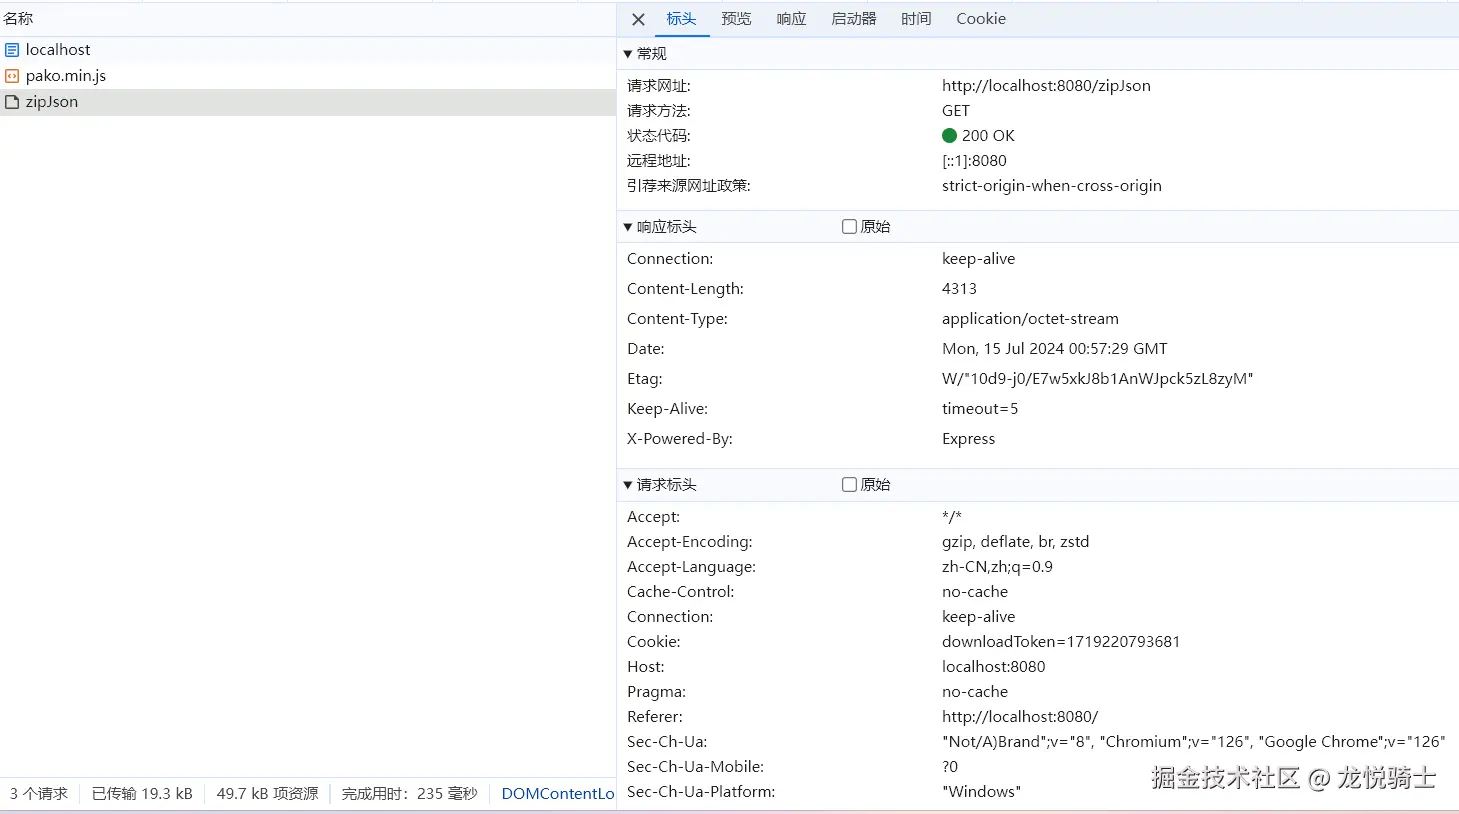Select the pako.min.js request row
Image resolution: width=1459 pixels, height=814 pixels.
[x=308, y=75]
